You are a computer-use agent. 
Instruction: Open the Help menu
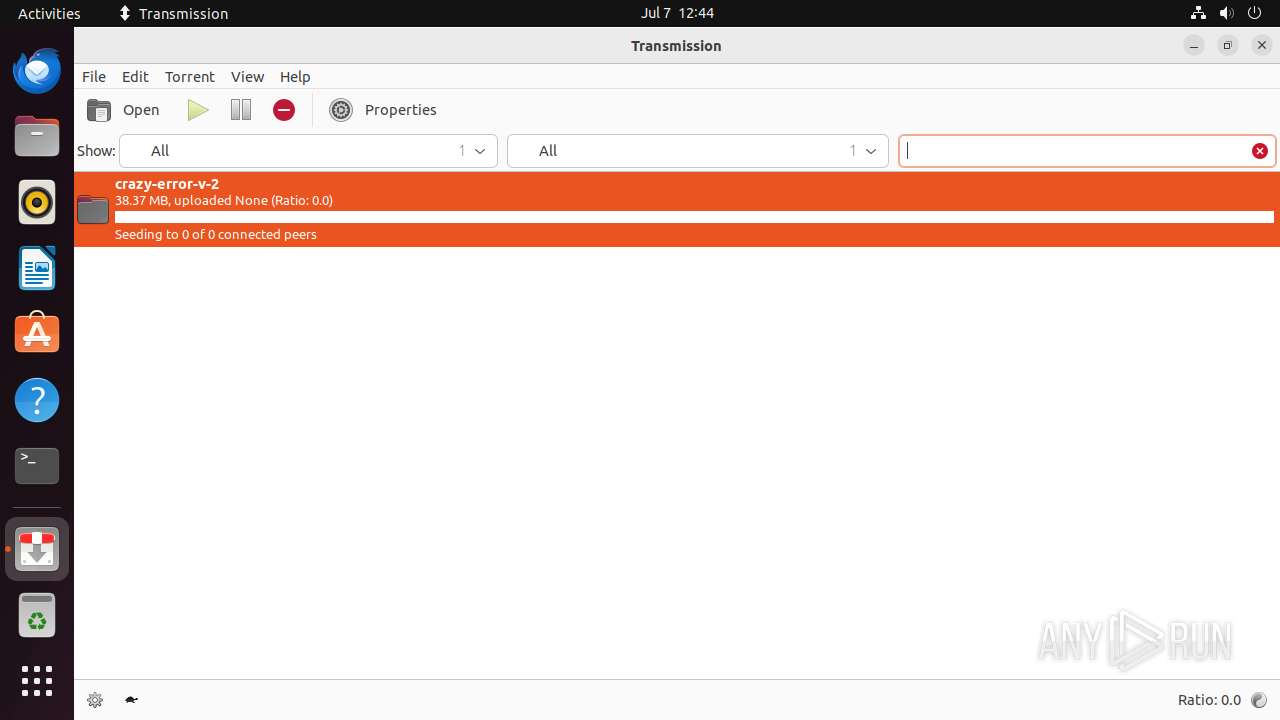click(295, 77)
